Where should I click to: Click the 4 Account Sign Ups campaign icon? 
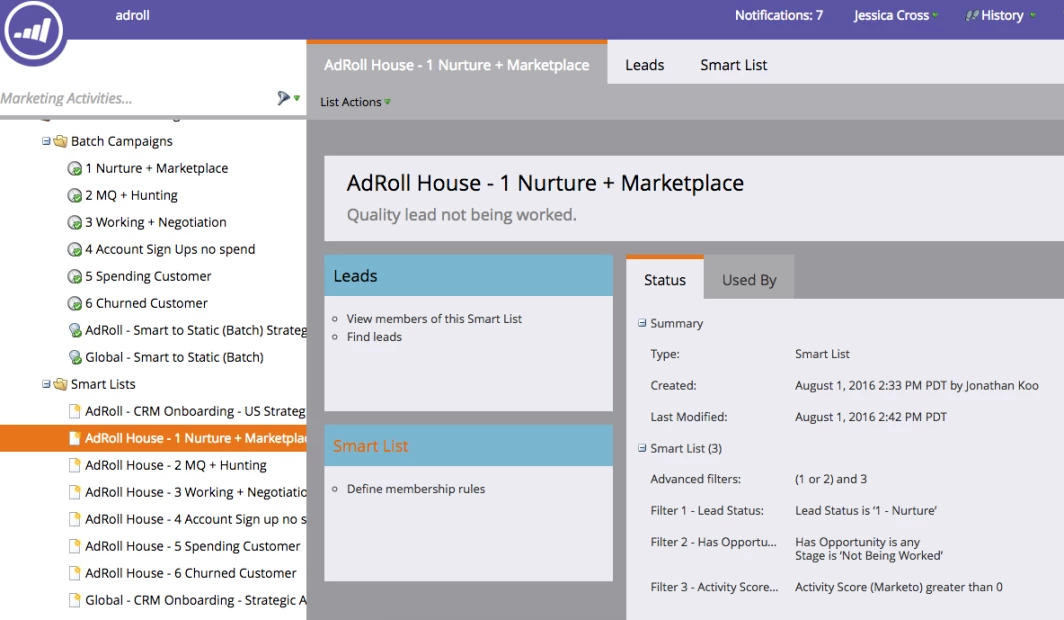pyautogui.click(x=75, y=250)
